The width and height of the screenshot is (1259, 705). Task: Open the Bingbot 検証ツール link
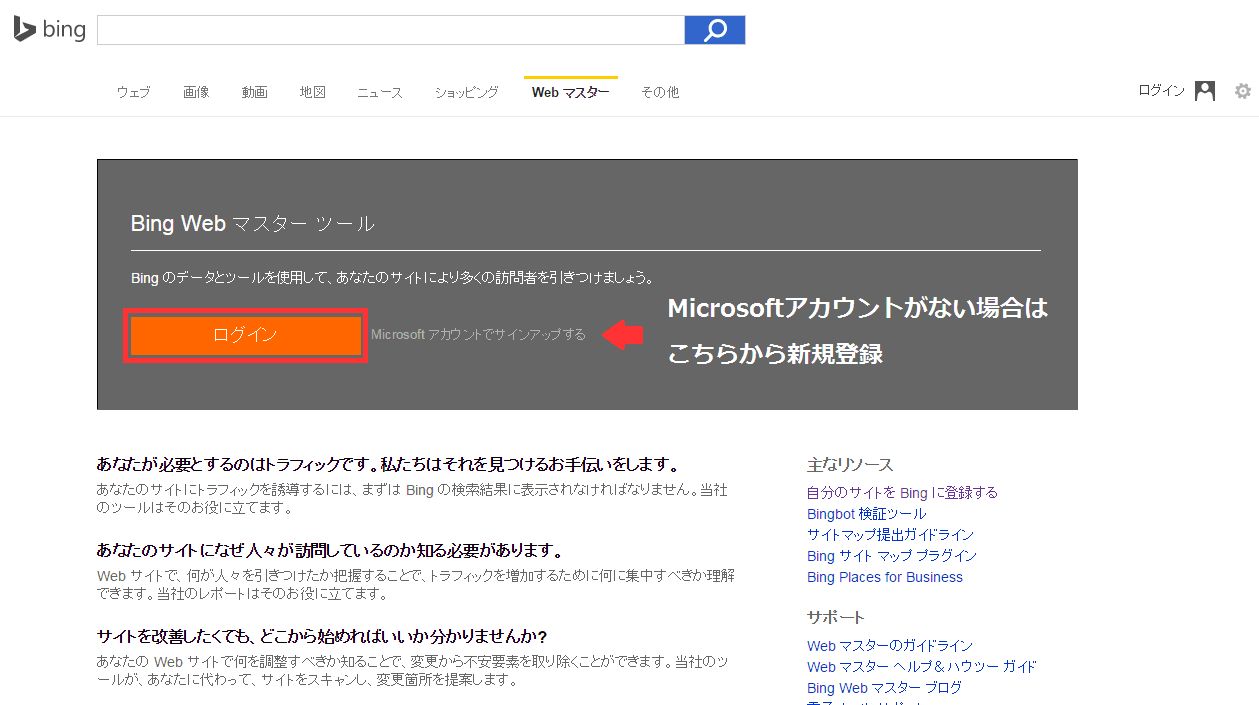click(x=867, y=513)
